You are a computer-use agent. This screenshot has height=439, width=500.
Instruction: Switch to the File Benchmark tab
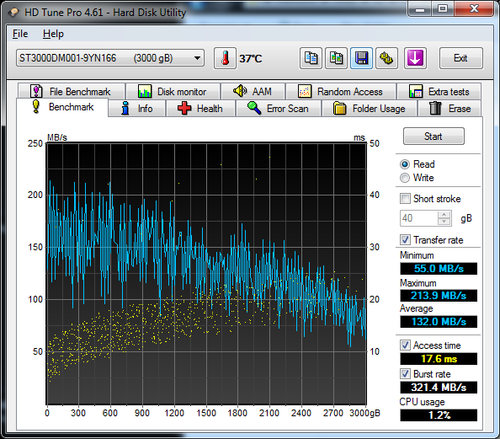coord(71,91)
